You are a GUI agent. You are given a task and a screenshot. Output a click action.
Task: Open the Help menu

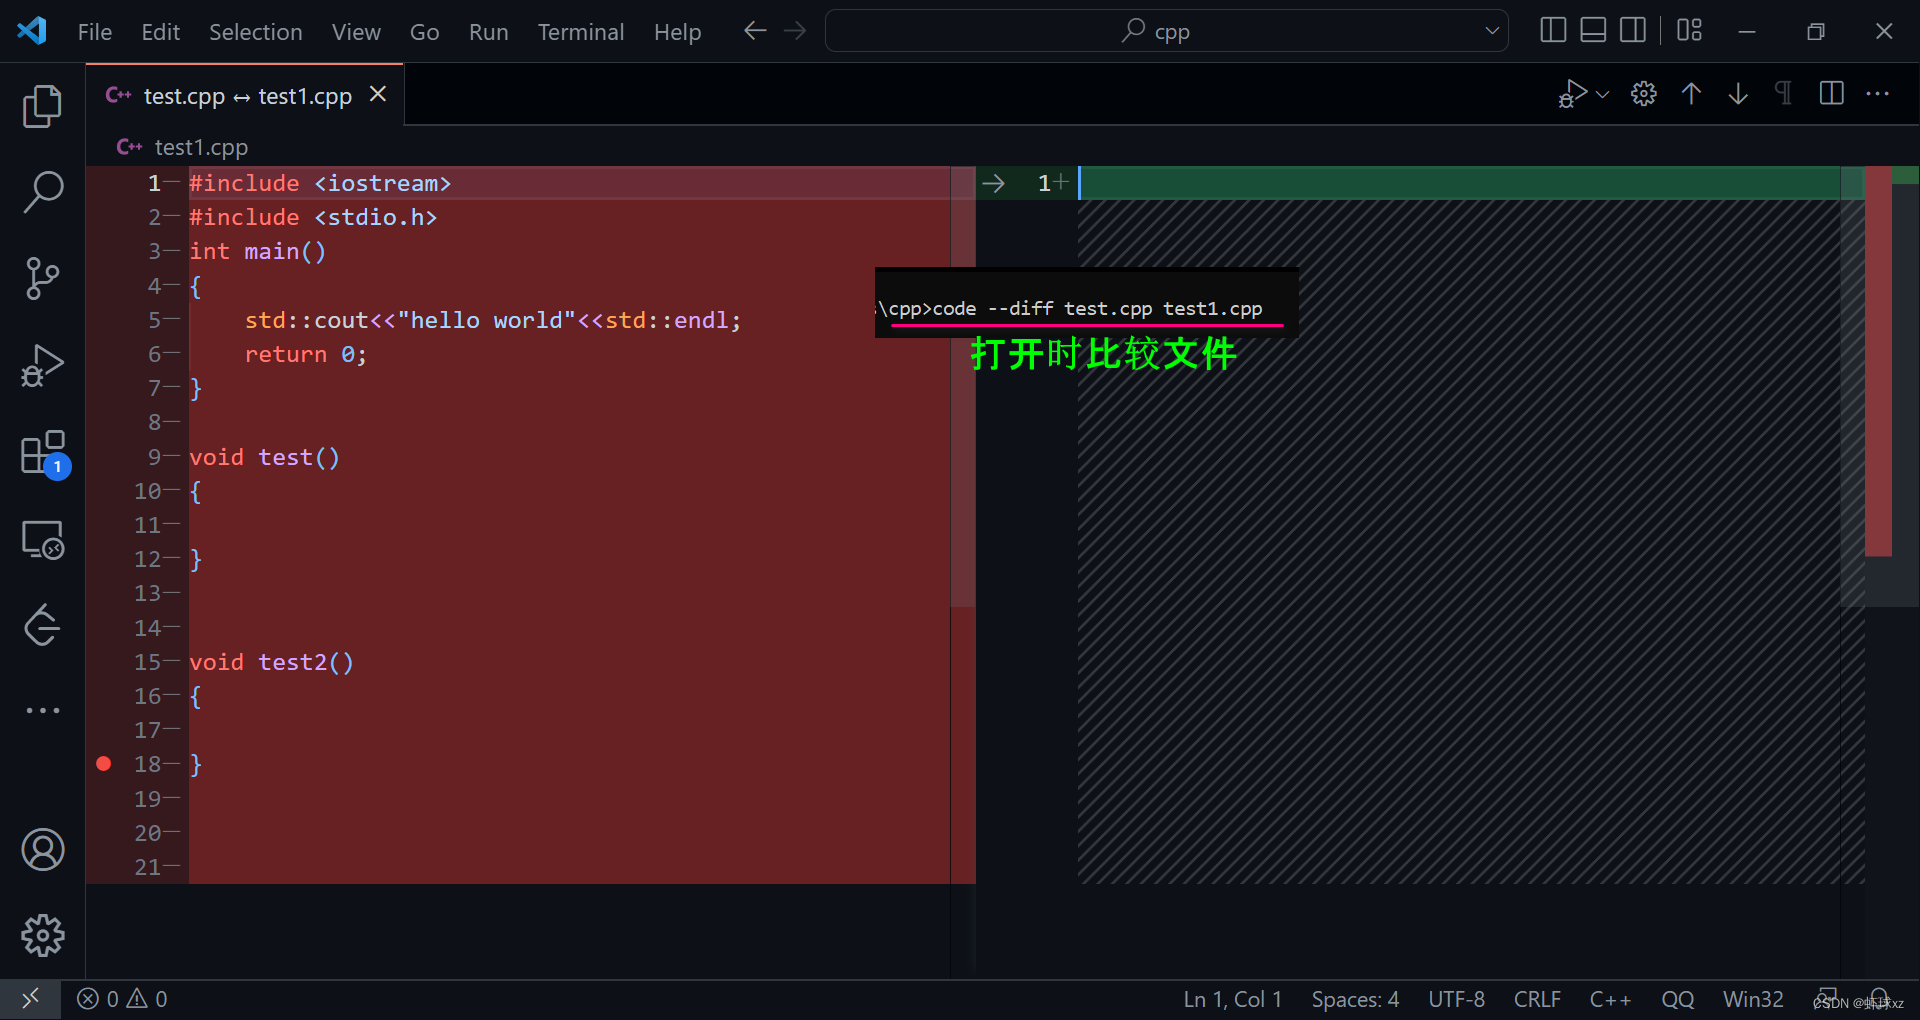point(677,32)
